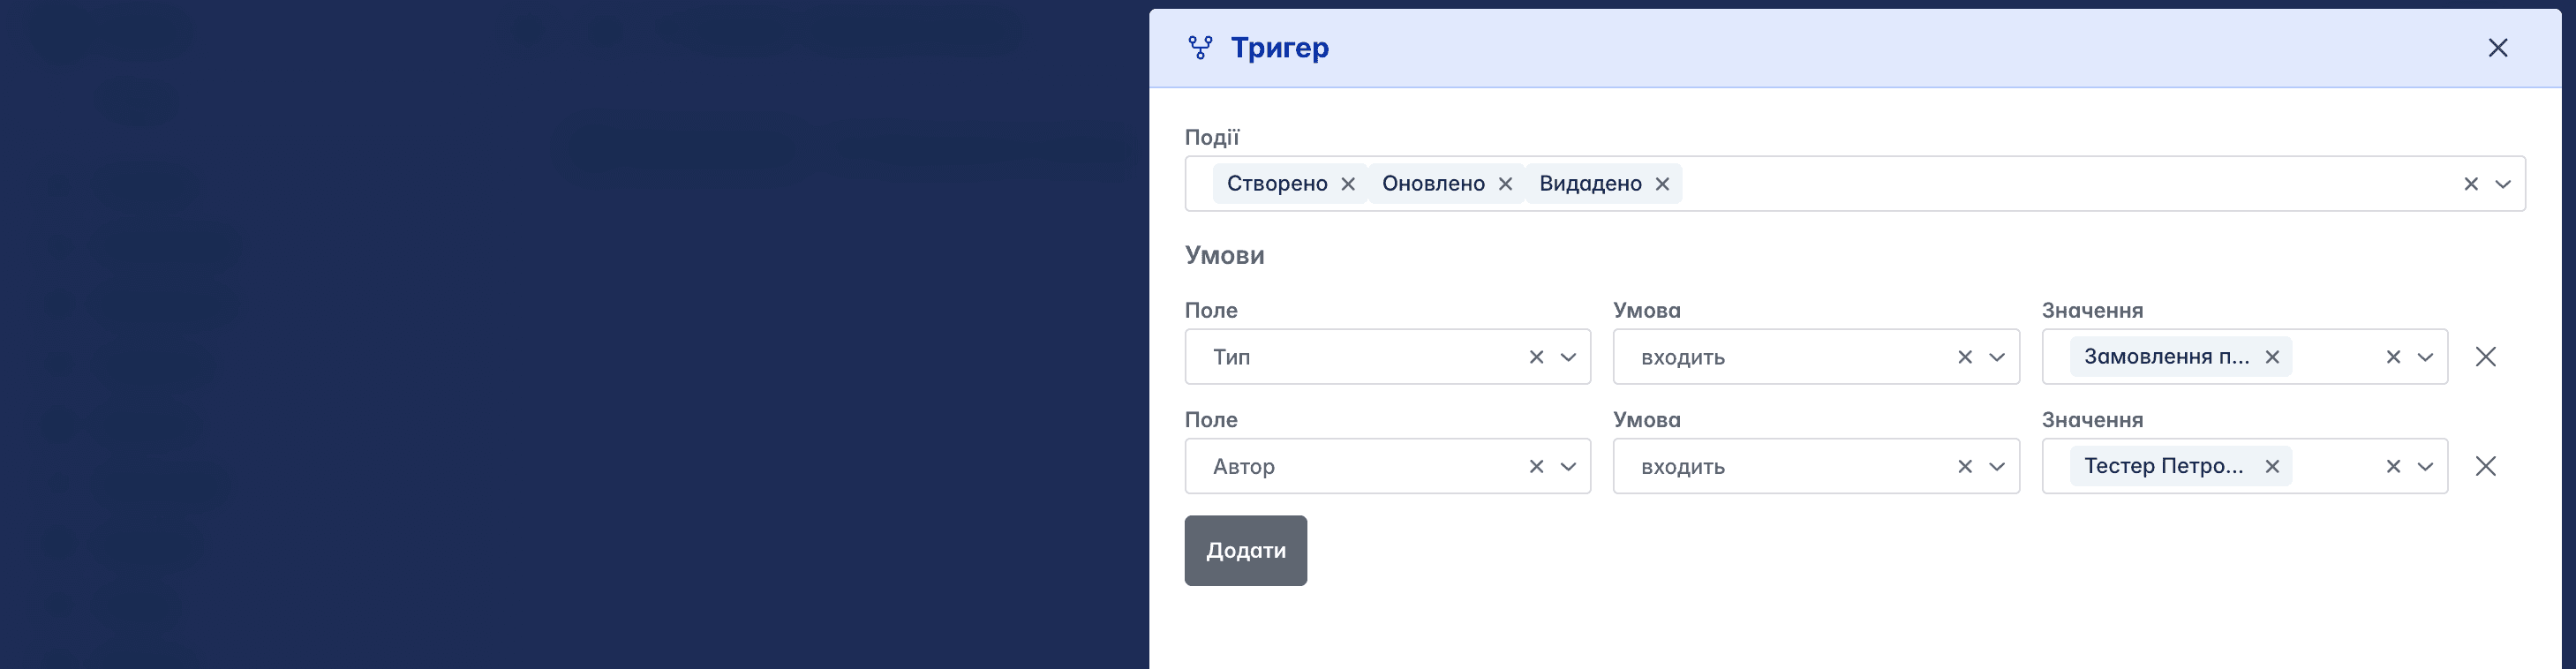The image size is (2576, 669).
Task: Remove the Створено event tag
Action: coord(1348,184)
